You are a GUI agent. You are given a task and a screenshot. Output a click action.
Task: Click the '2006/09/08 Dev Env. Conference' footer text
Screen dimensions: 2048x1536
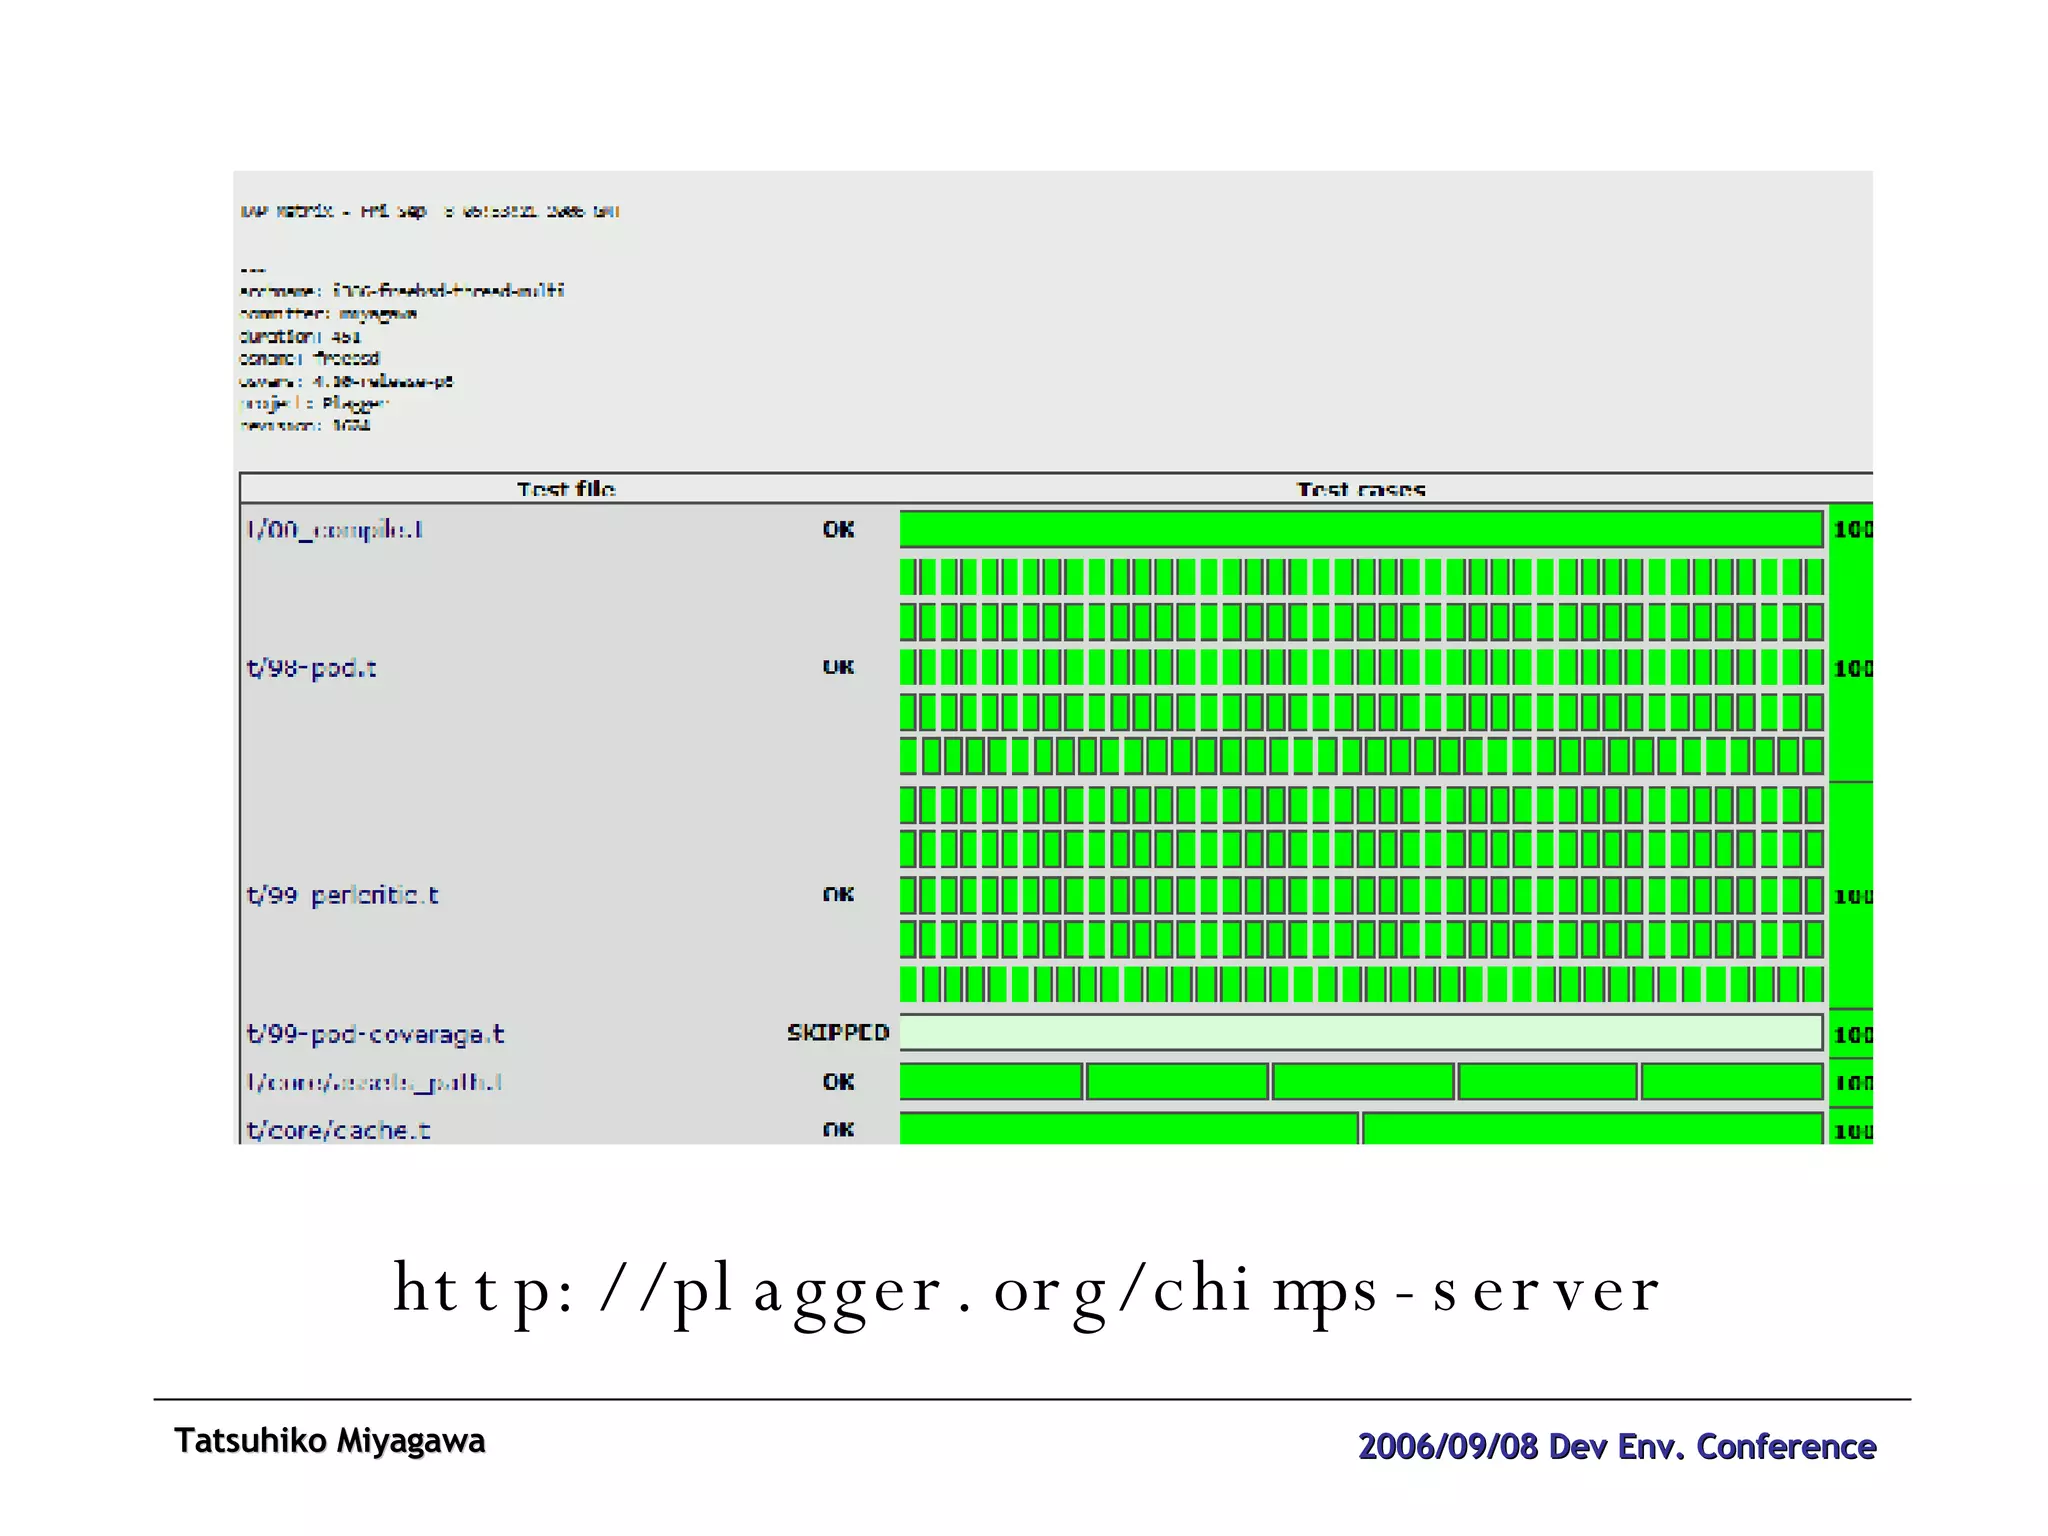tap(1617, 1447)
